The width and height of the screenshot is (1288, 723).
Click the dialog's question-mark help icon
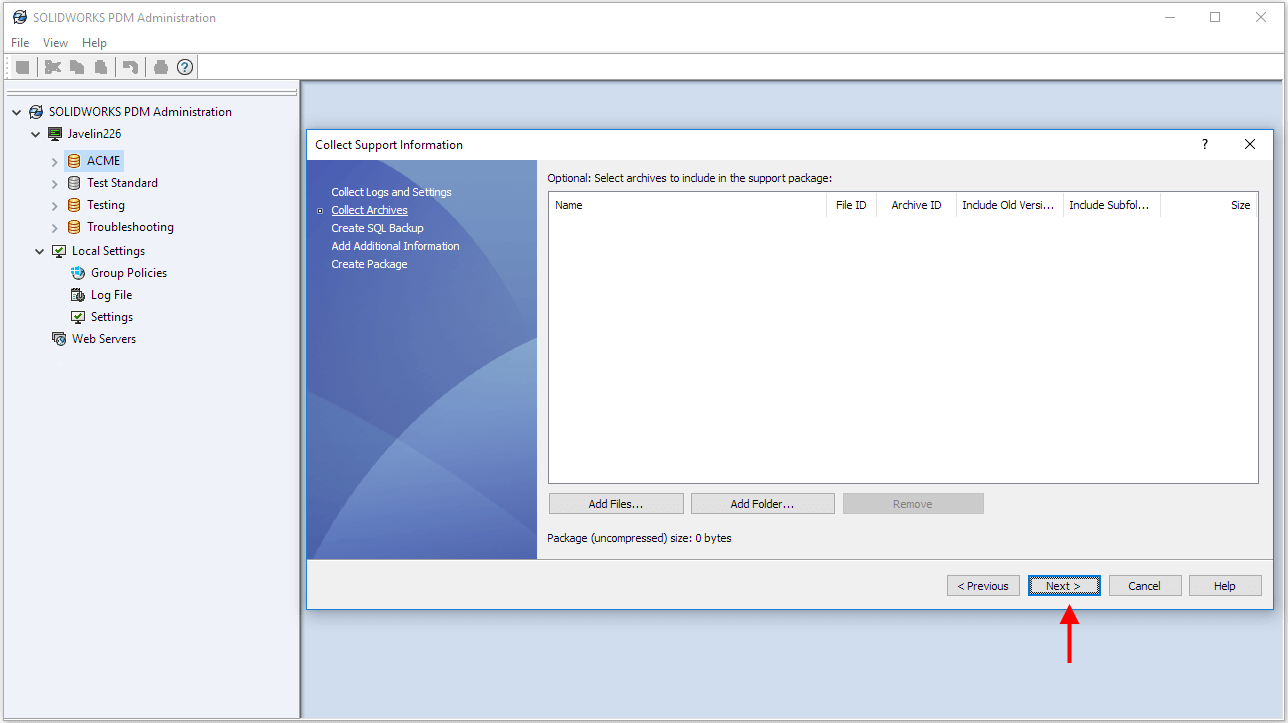[1205, 144]
